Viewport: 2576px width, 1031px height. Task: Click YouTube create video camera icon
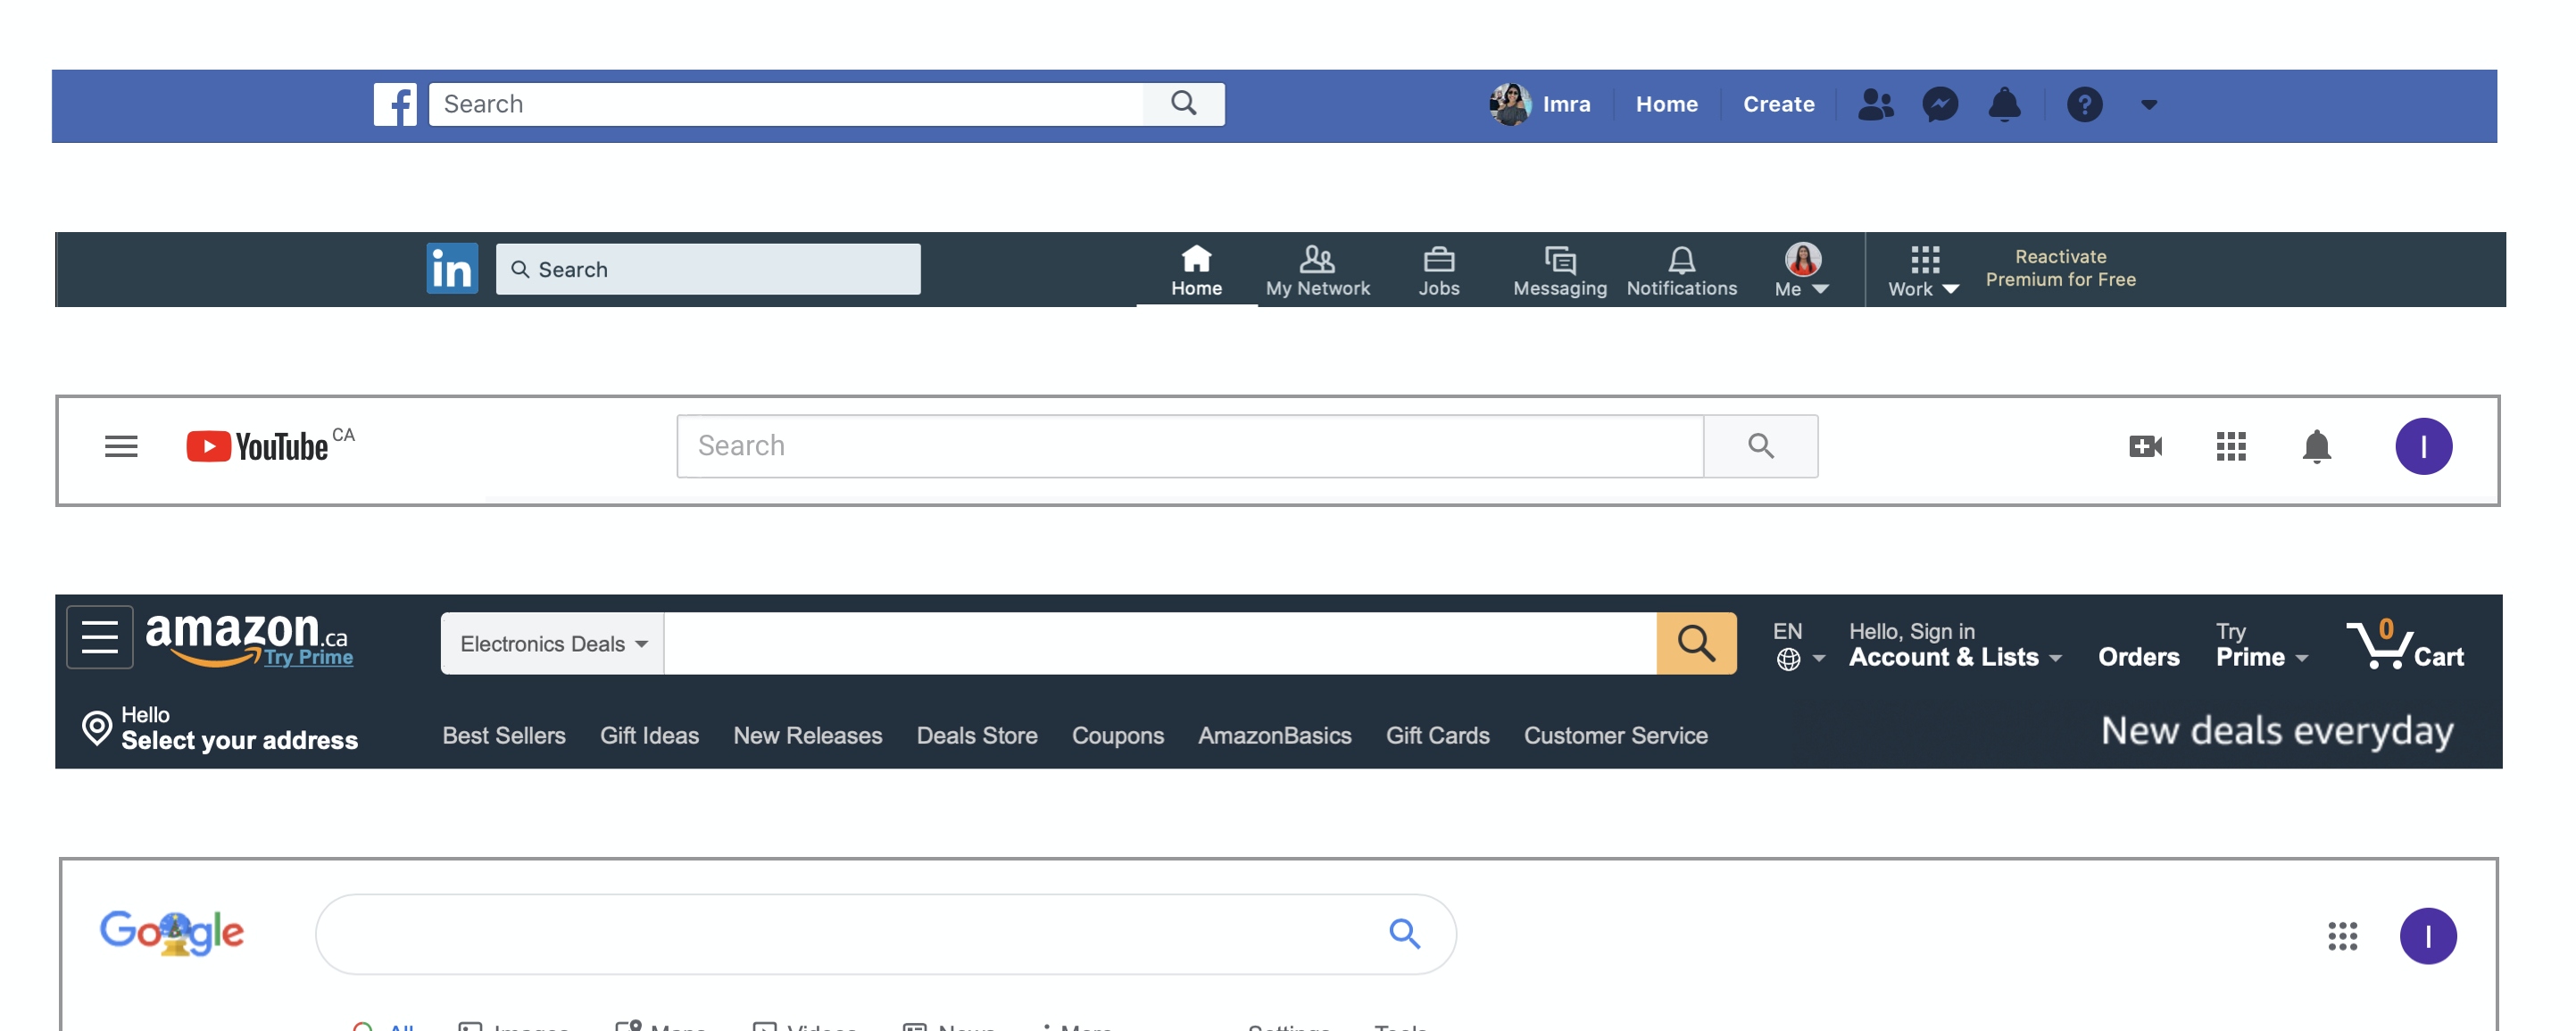[2144, 446]
